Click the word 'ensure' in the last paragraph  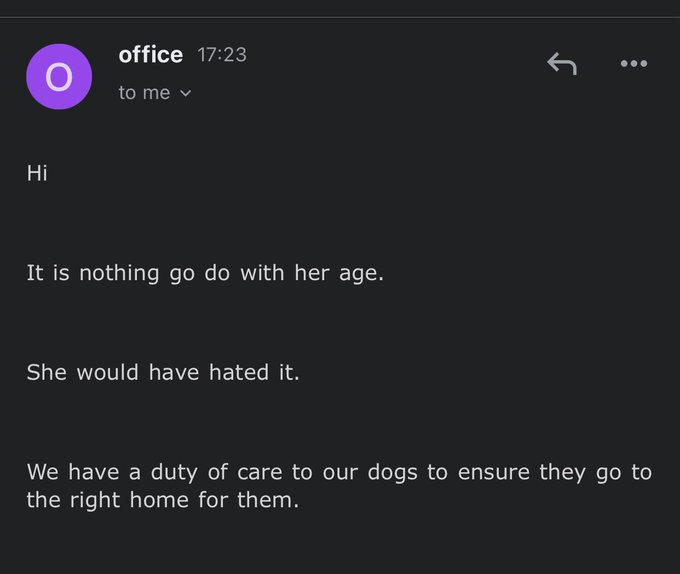[x=494, y=473]
